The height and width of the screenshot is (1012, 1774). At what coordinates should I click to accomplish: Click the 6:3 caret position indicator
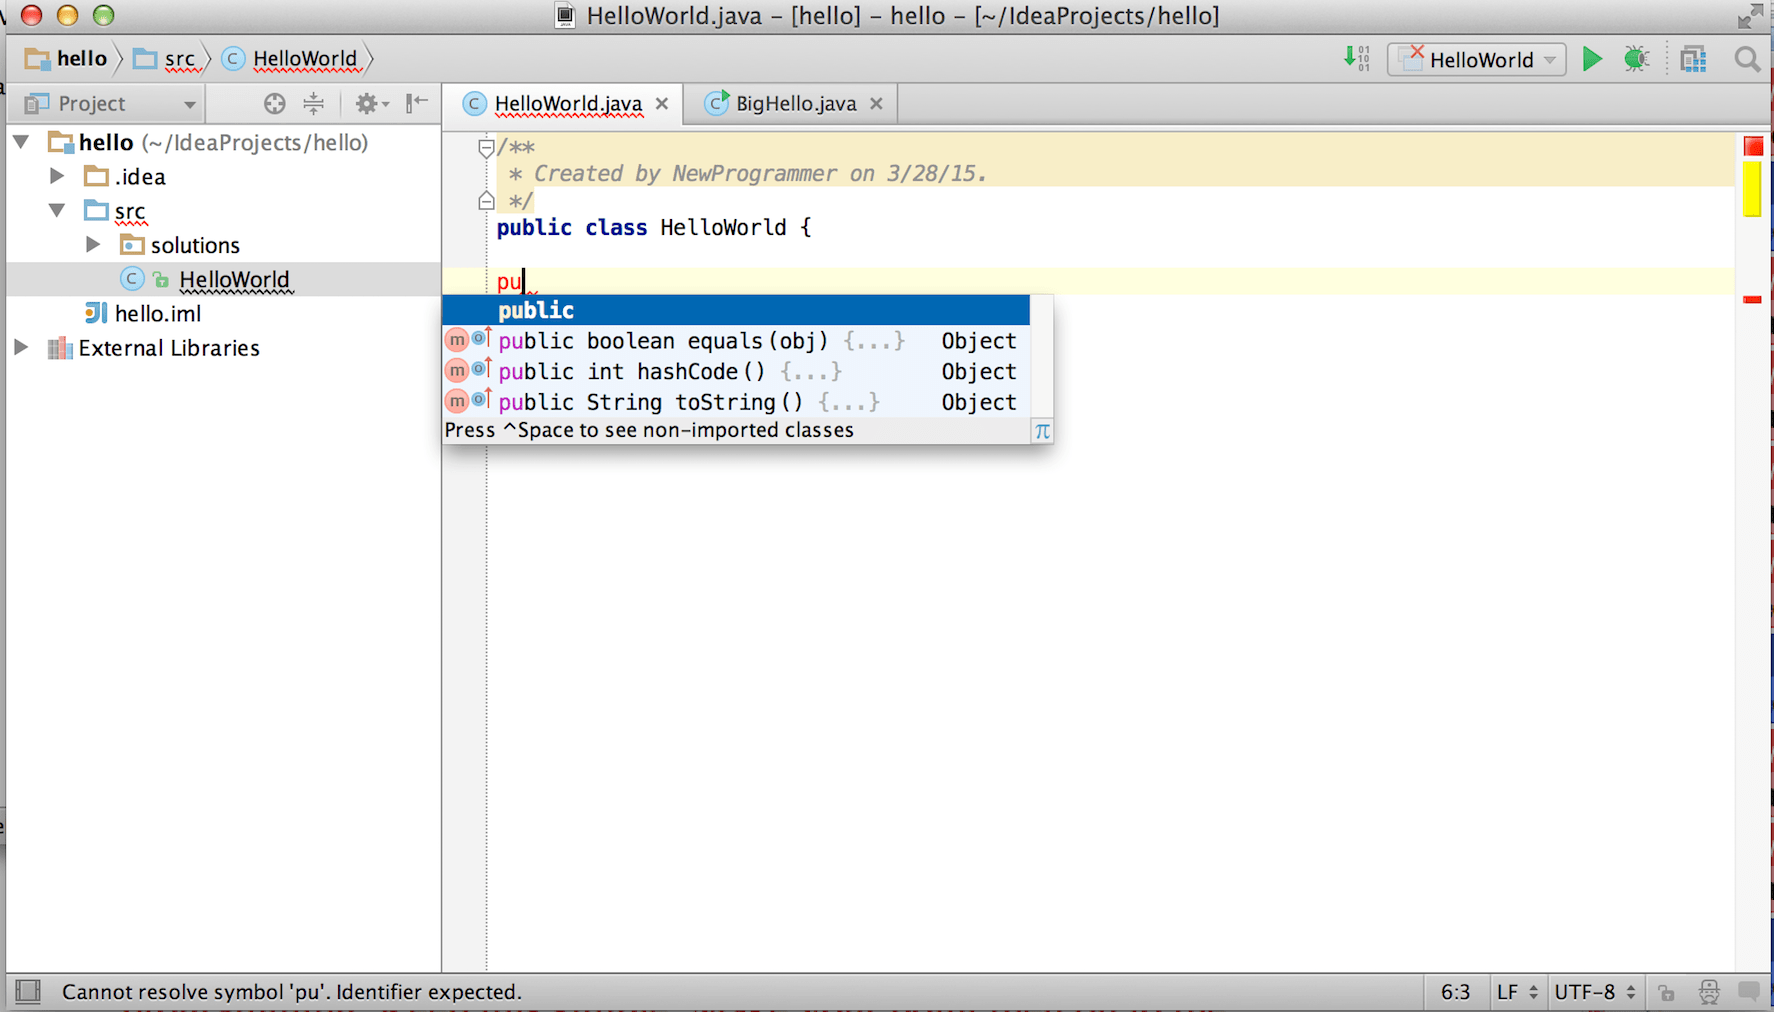point(1455,992)
